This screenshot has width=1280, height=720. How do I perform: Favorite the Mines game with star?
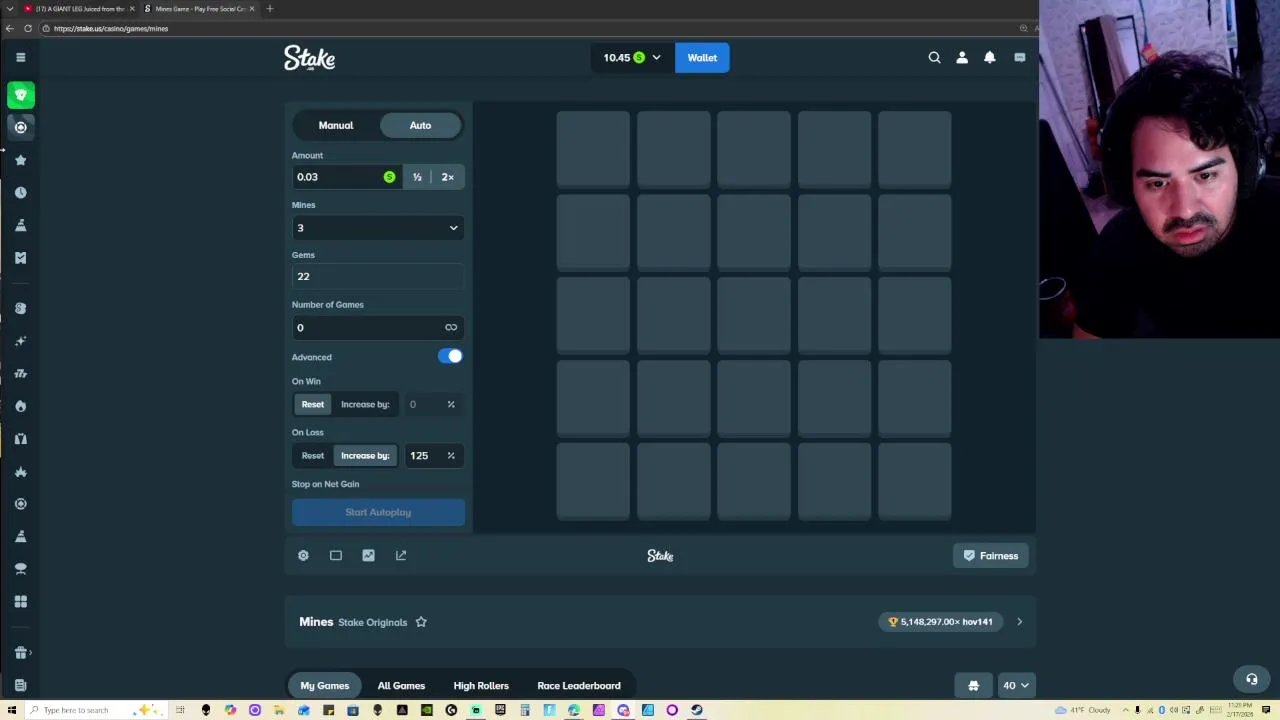(x=421, y=622)
